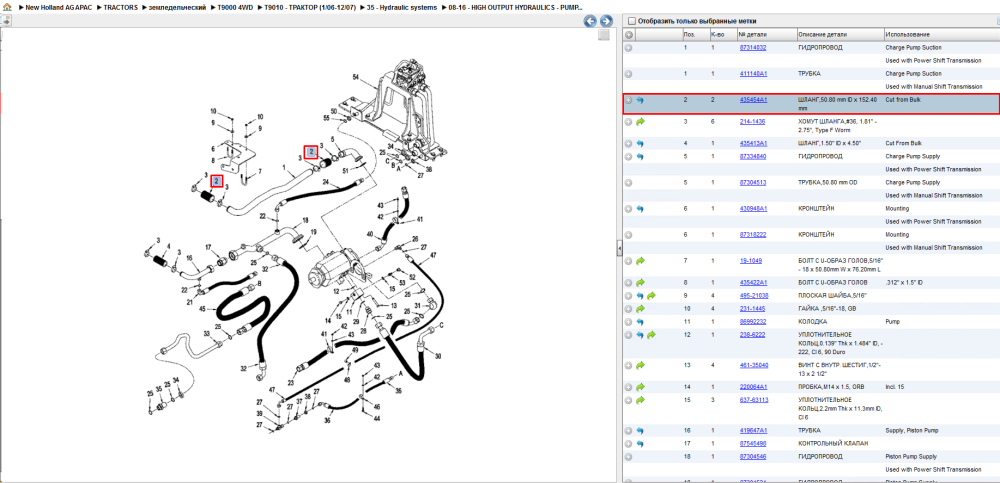Click blue arrow icon in row 495-21038
Screen dimensions: 1000x483
click(640, 295)
